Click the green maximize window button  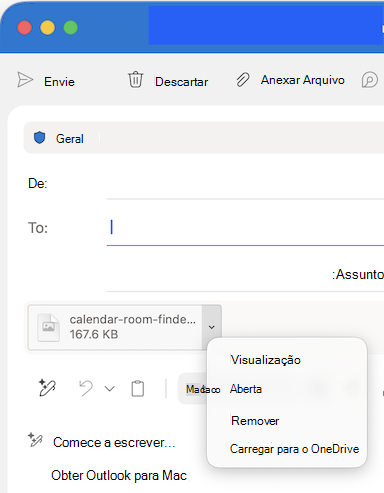(71, 27)
